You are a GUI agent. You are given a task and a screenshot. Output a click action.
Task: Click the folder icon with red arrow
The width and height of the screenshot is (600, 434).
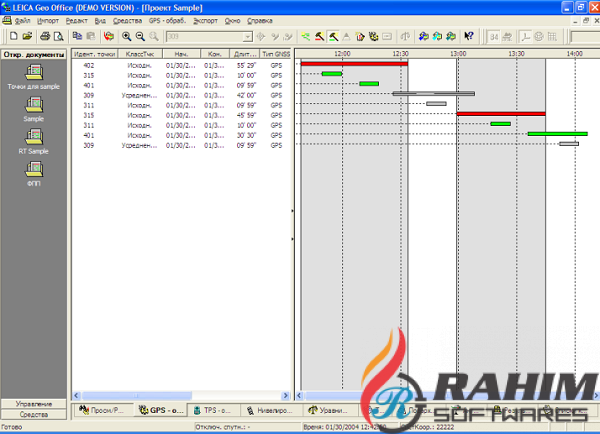point(109,36)
